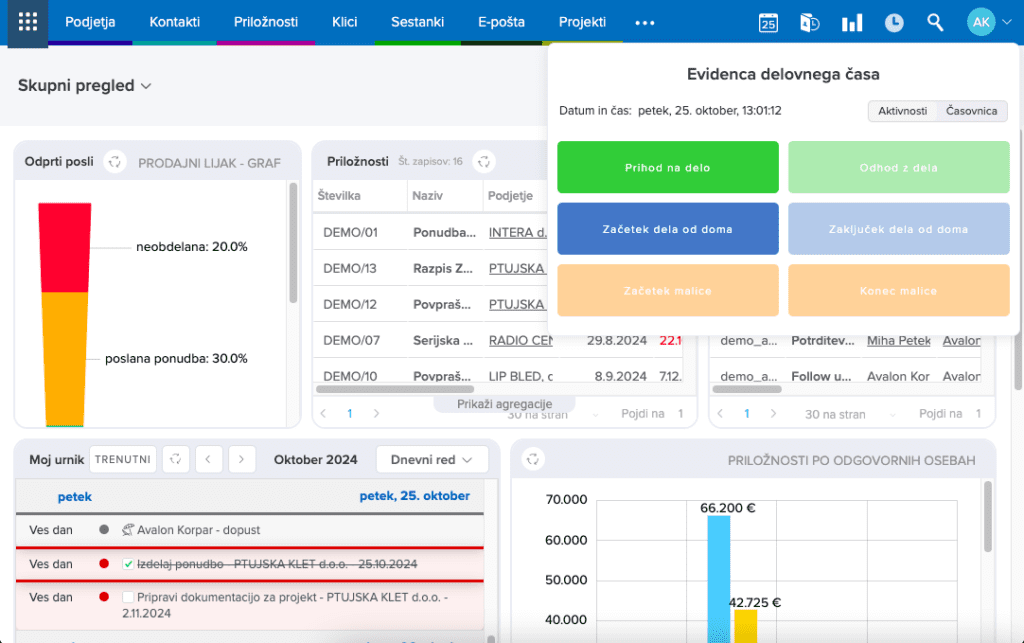Open the apps grid menu icon
Screen dimensions: 1024x643
tap(28, 22)
